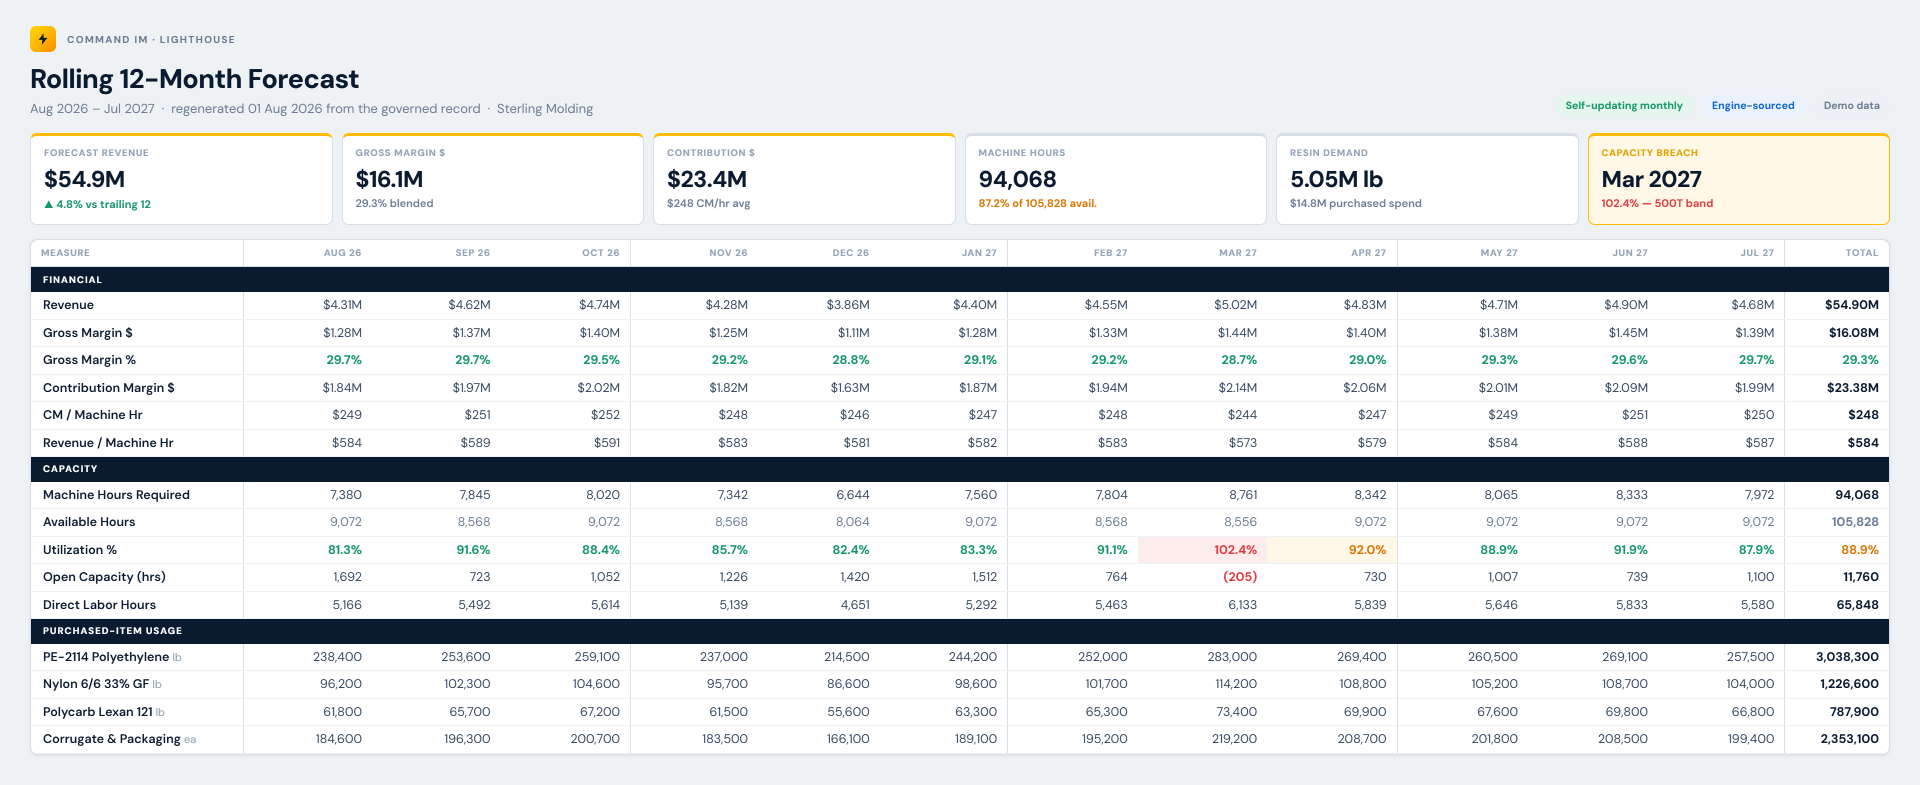The width and height of the screenshot is (1920, 785).
Task: Click the Command IM lightning bolt logo
Action: (43, 39)
